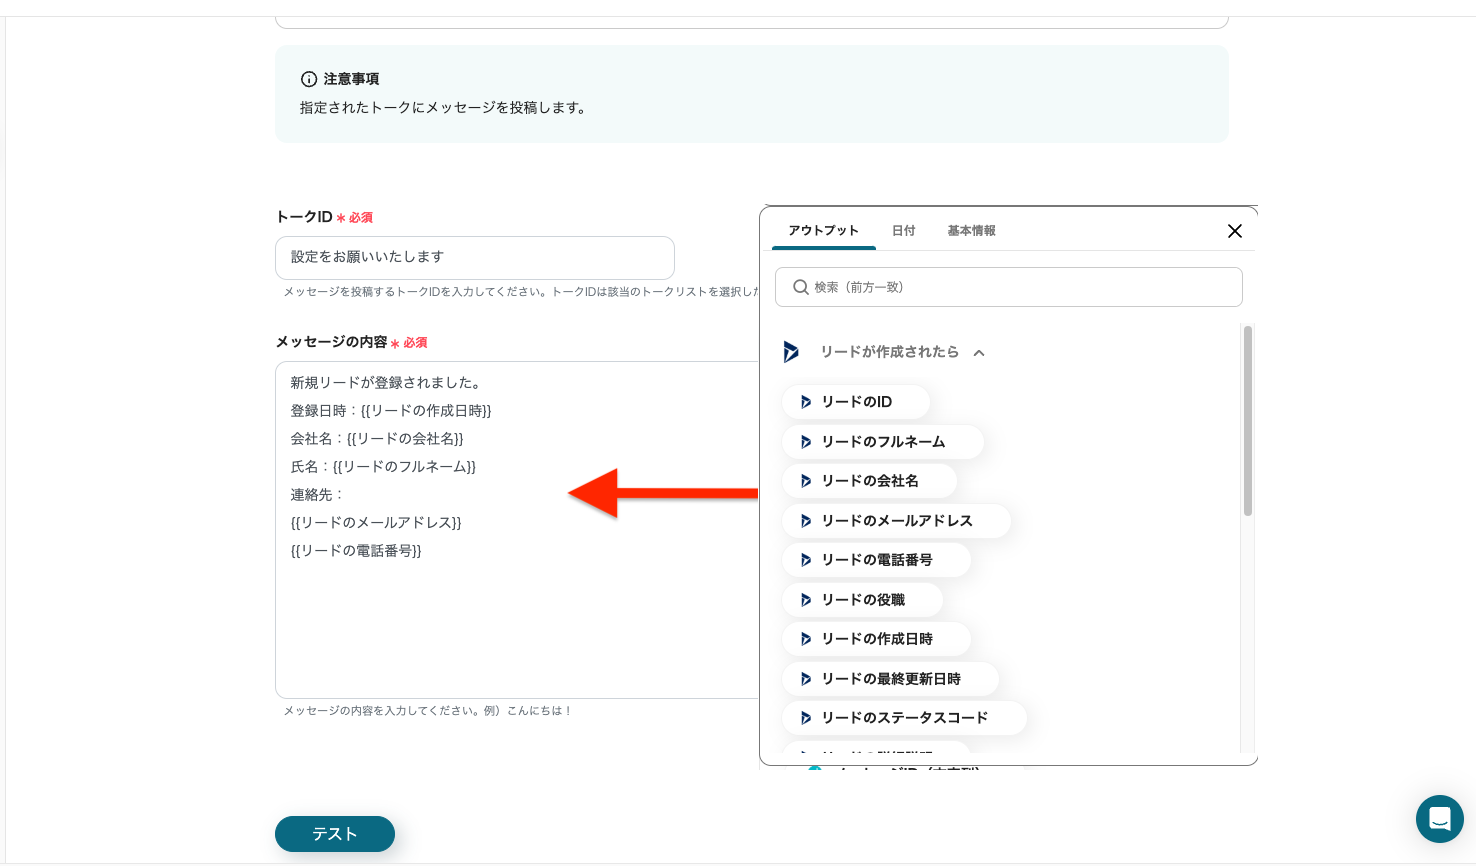This screenshot has width=1476, height=866.
Task: Click the icon on the リードの最終更新日時 chip
Action: coord(806,679)
